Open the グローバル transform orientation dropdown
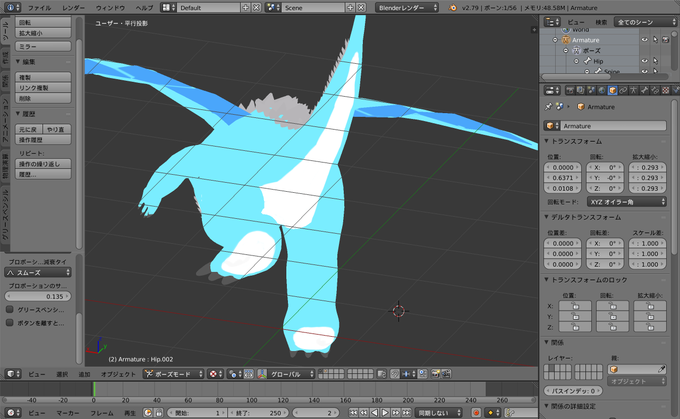This screenshot has height=419, width=680. pyautogui.click(x=291, y=374)
